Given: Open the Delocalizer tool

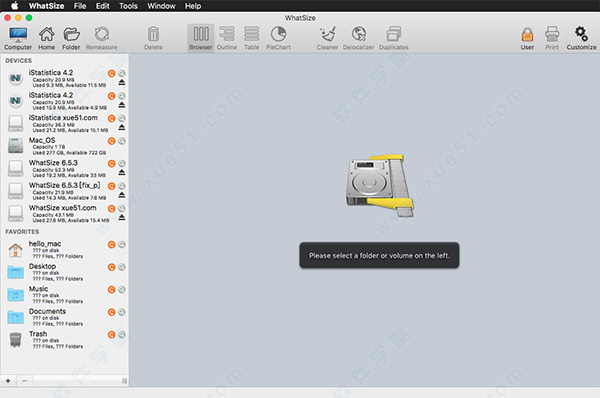Looking at the screenshot, I should click(x=359, y=38).
